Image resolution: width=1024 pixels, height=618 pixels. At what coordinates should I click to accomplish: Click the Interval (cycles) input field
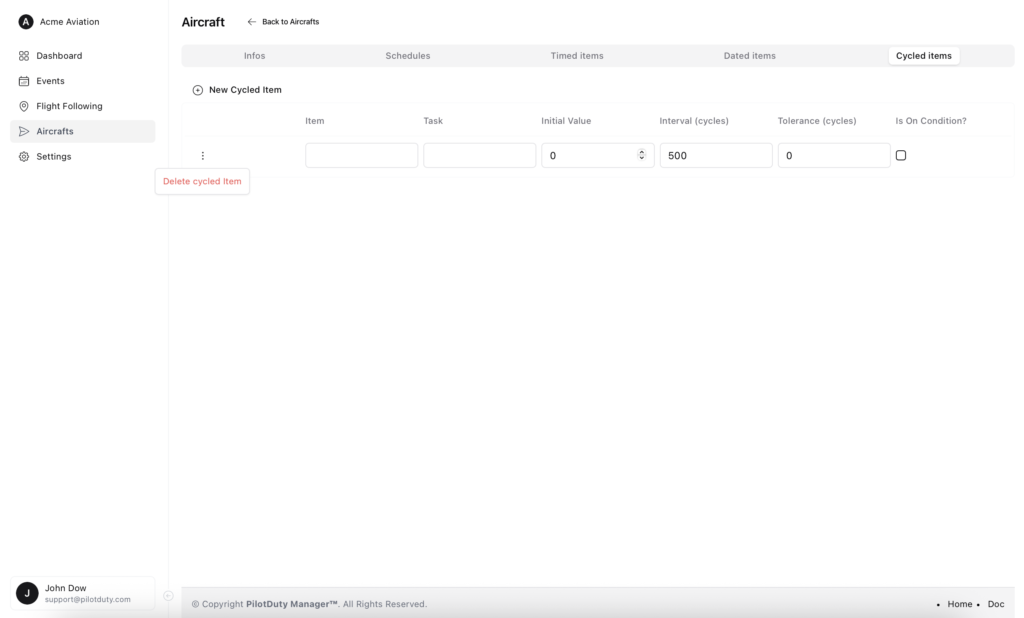click(x=716, y=155)
